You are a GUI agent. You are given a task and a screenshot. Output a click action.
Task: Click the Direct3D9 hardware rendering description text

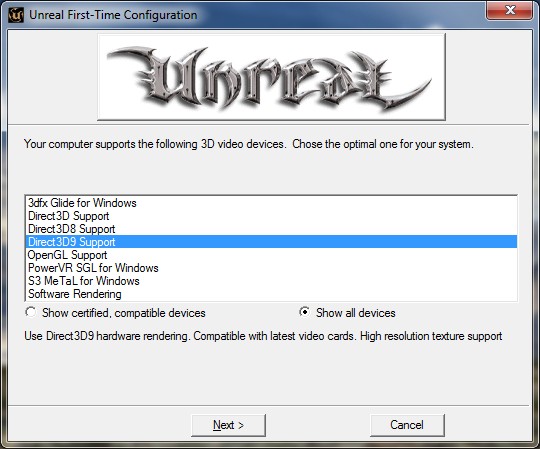pos(263,336)
